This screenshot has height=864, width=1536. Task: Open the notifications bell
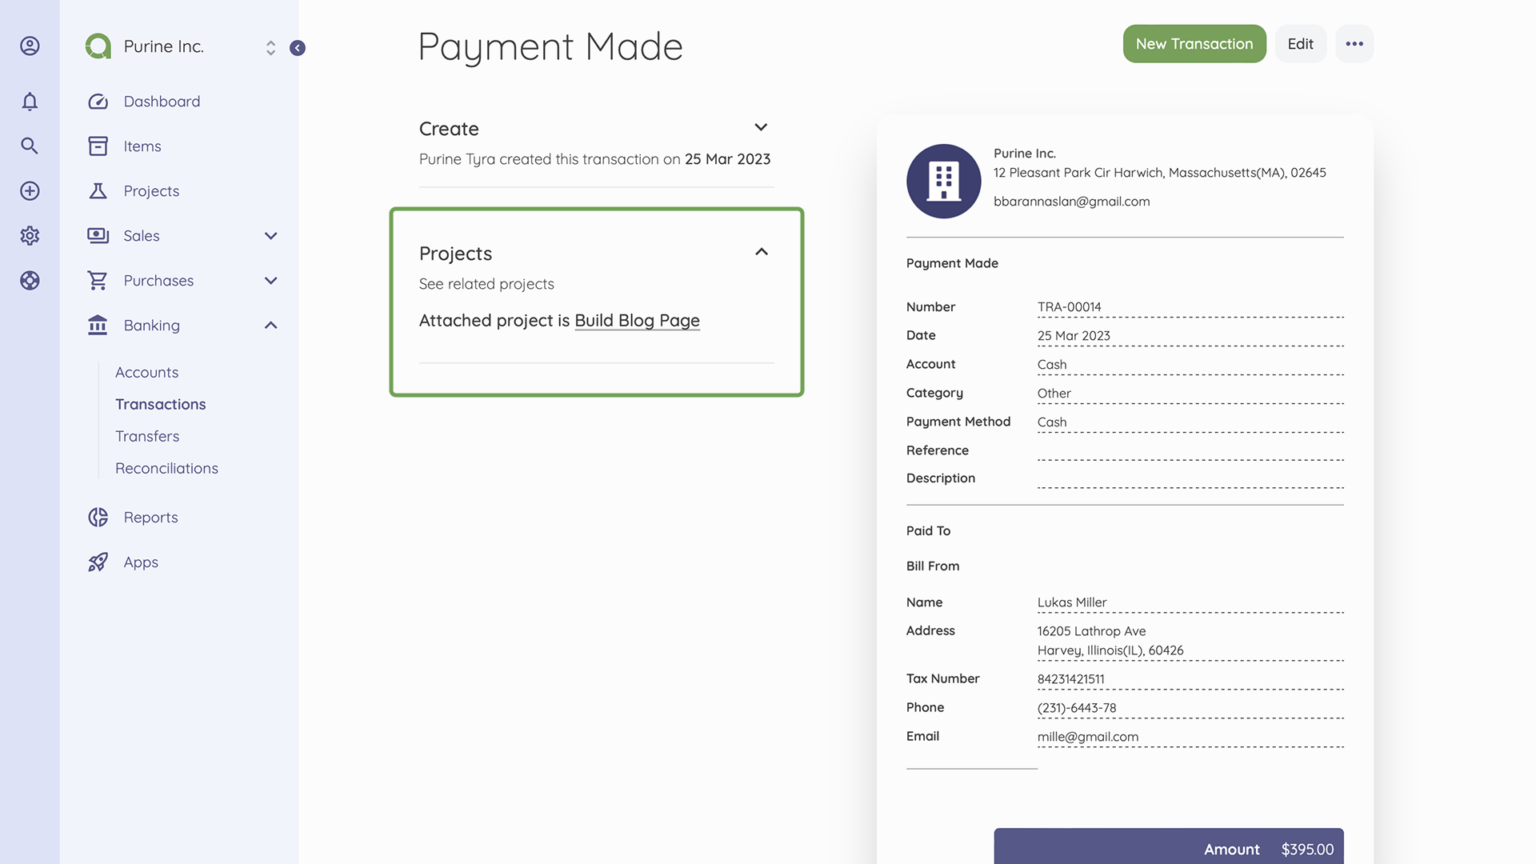29,101
